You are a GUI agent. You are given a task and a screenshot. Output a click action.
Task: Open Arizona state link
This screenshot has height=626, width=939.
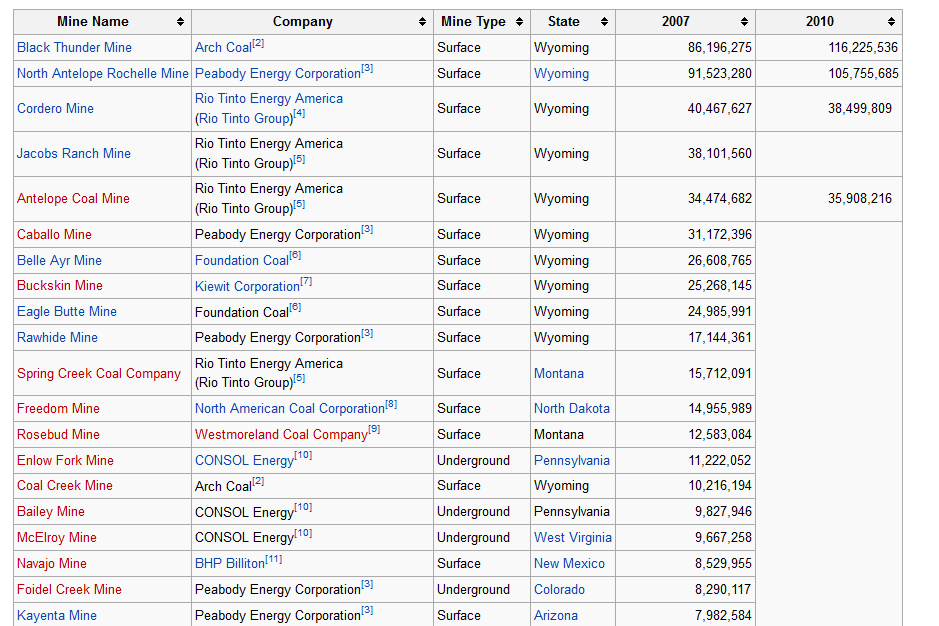[x=556, y=616]
